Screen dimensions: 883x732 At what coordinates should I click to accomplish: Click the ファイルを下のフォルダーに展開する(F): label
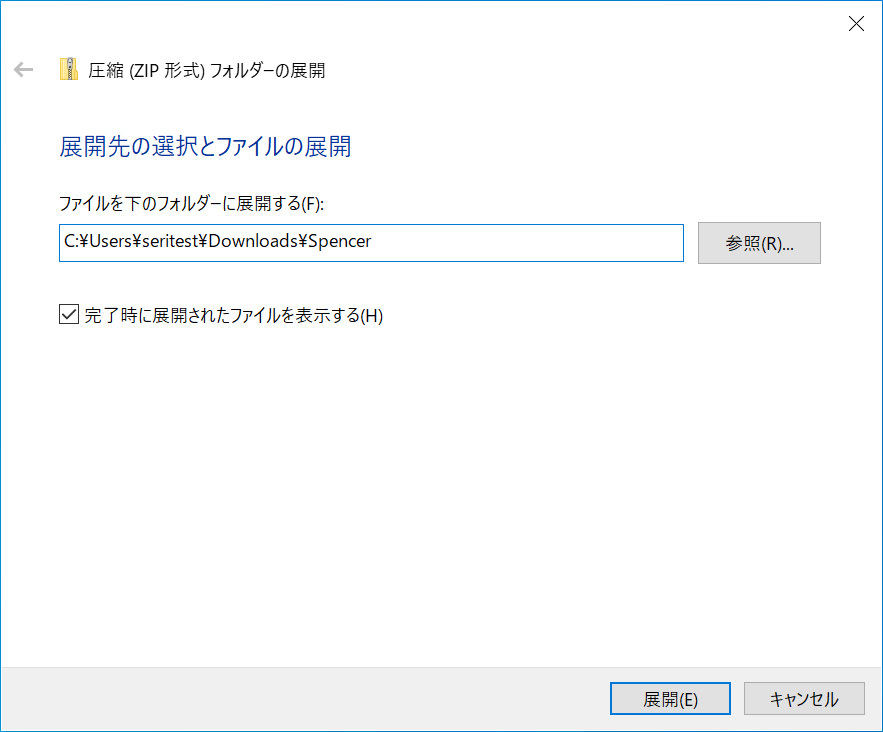click(x=191, y=203)
